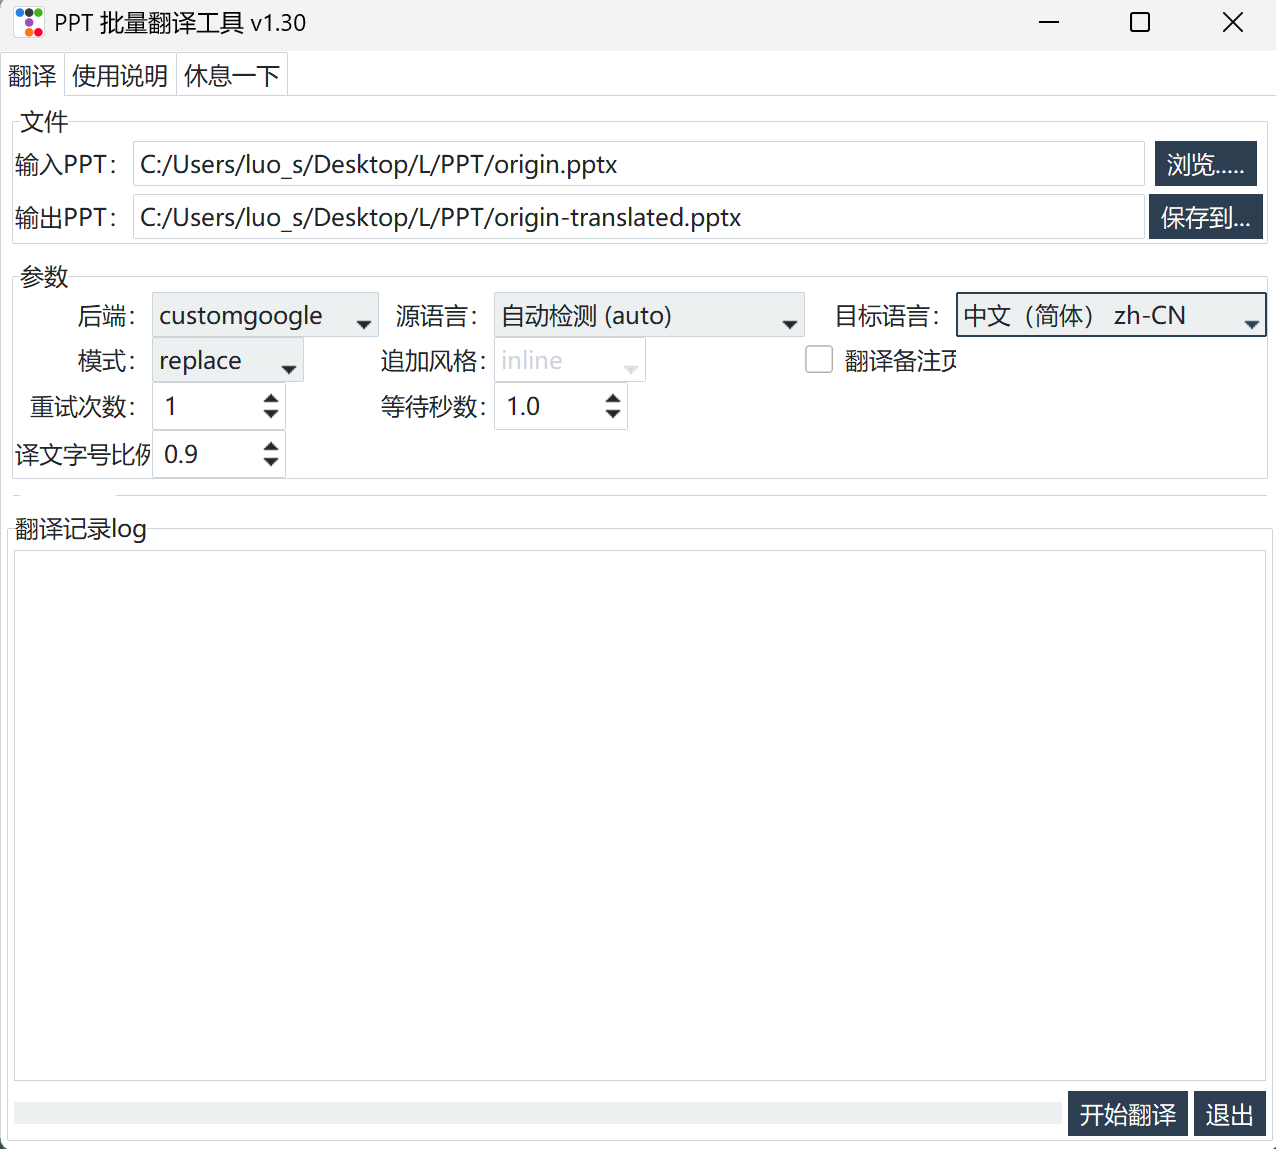Decrease the 等待秒数 wait seconds

[x=613, y=415]
